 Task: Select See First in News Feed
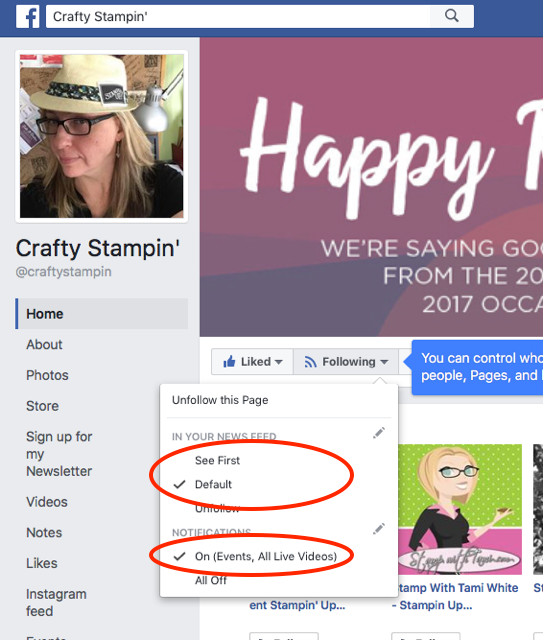[x=217, y=460]
